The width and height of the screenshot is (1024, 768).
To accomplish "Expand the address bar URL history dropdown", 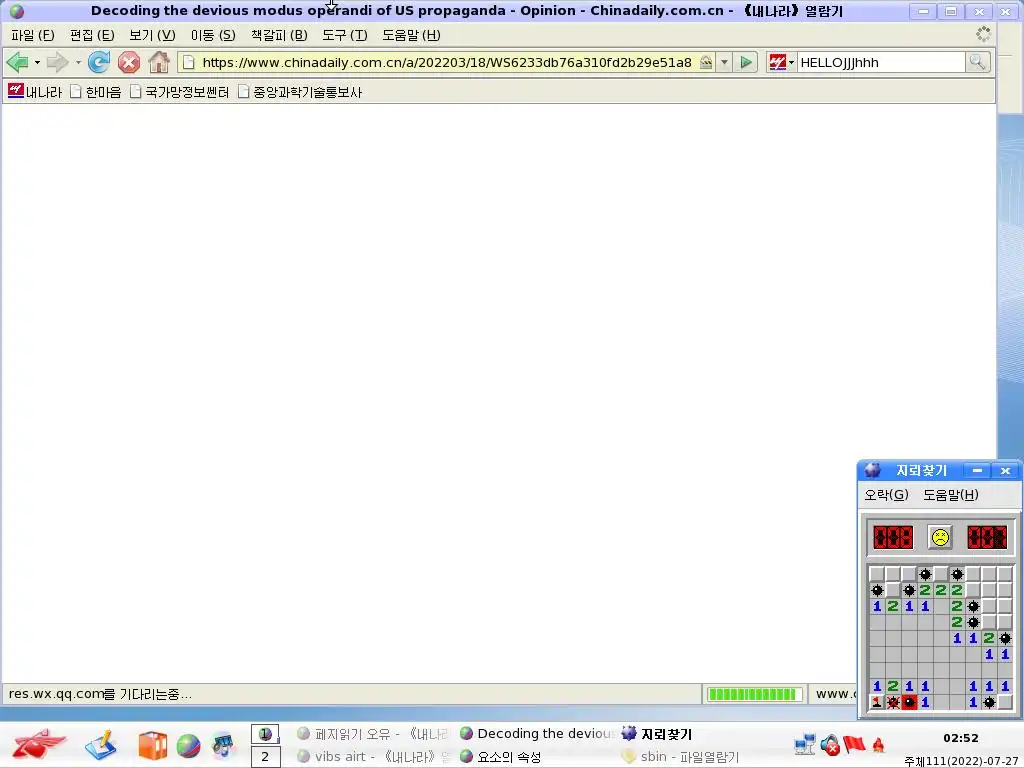I will pyautogui.click(x=724, y=63).
